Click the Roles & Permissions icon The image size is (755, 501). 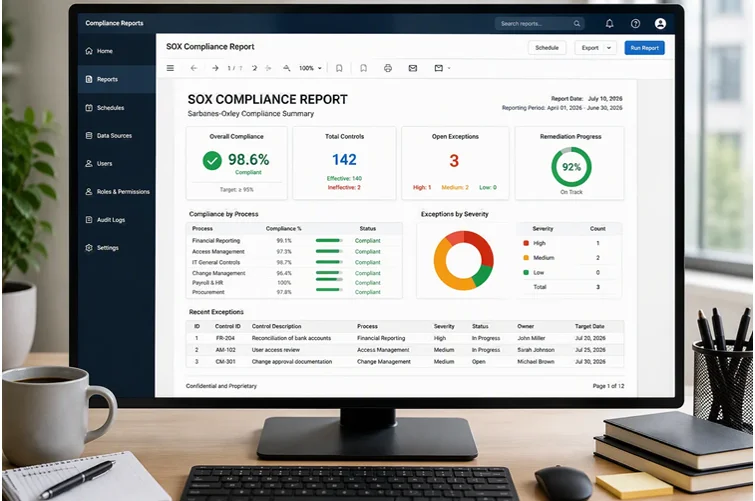pos(89,192)
